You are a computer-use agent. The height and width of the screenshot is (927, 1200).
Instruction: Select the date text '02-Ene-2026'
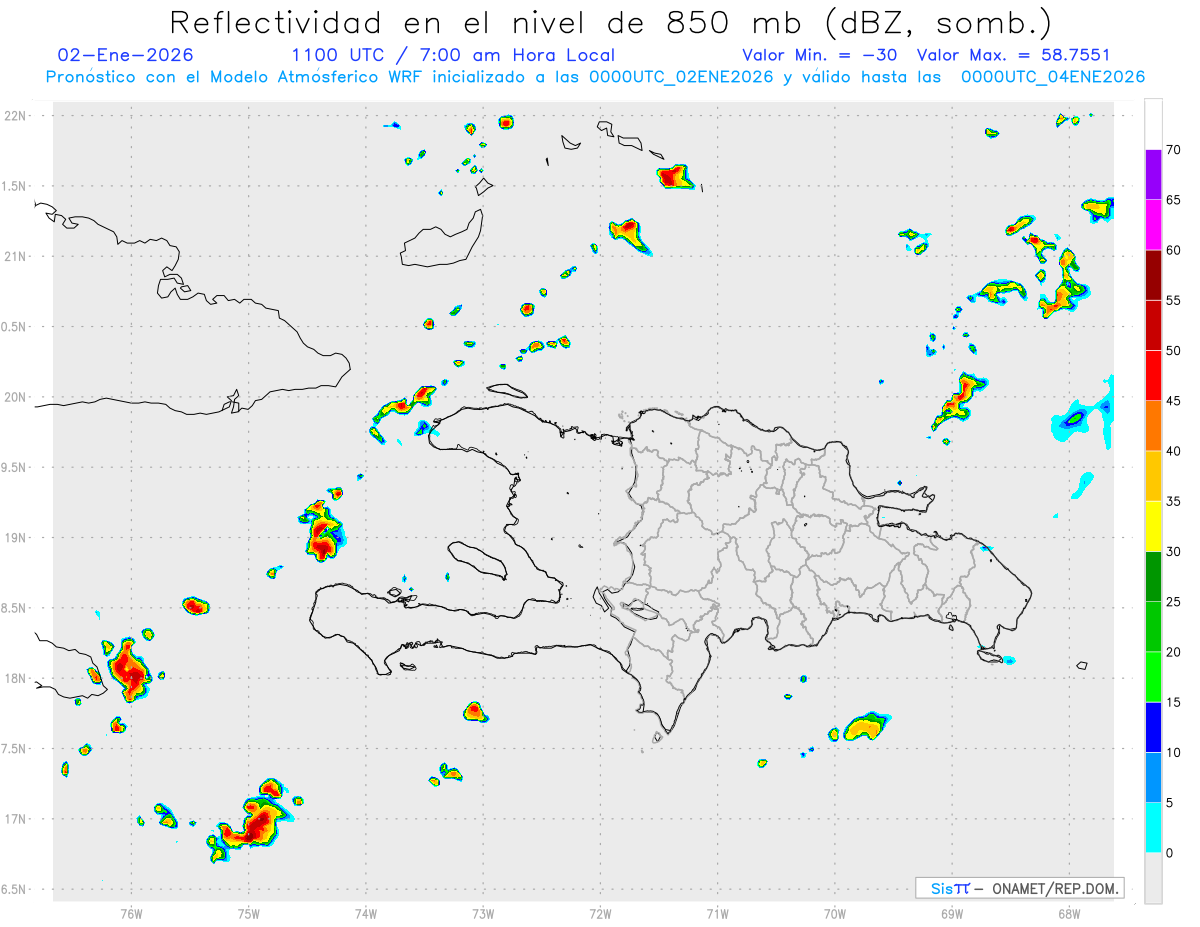[x=126, y=55]
